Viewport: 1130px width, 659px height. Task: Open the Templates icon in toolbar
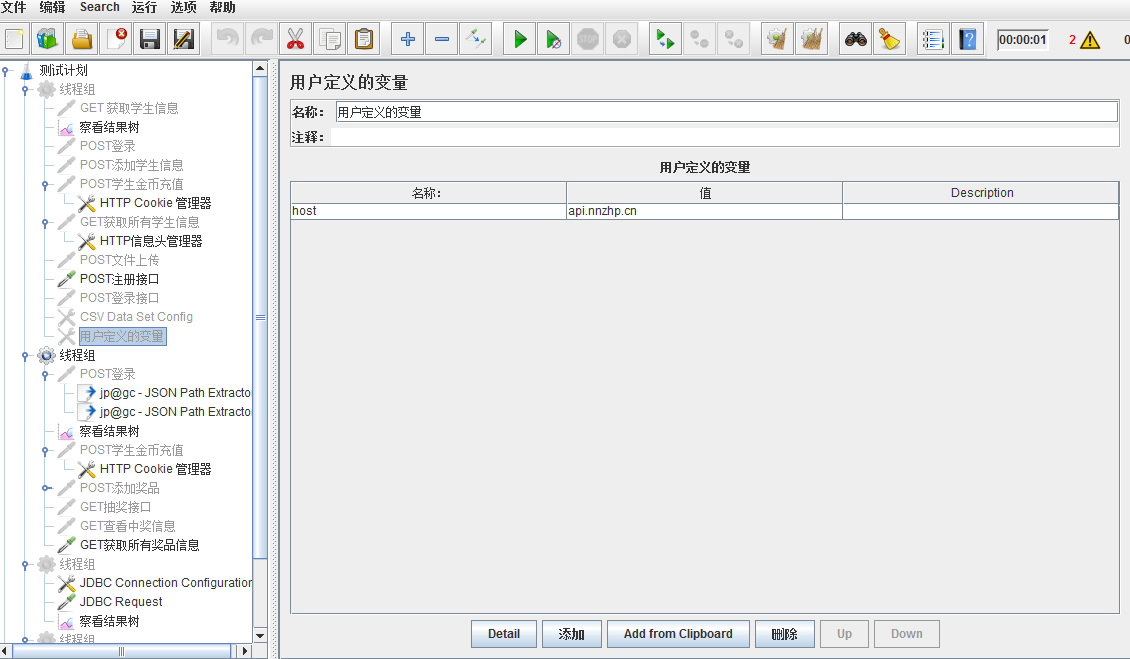(48, 39)
